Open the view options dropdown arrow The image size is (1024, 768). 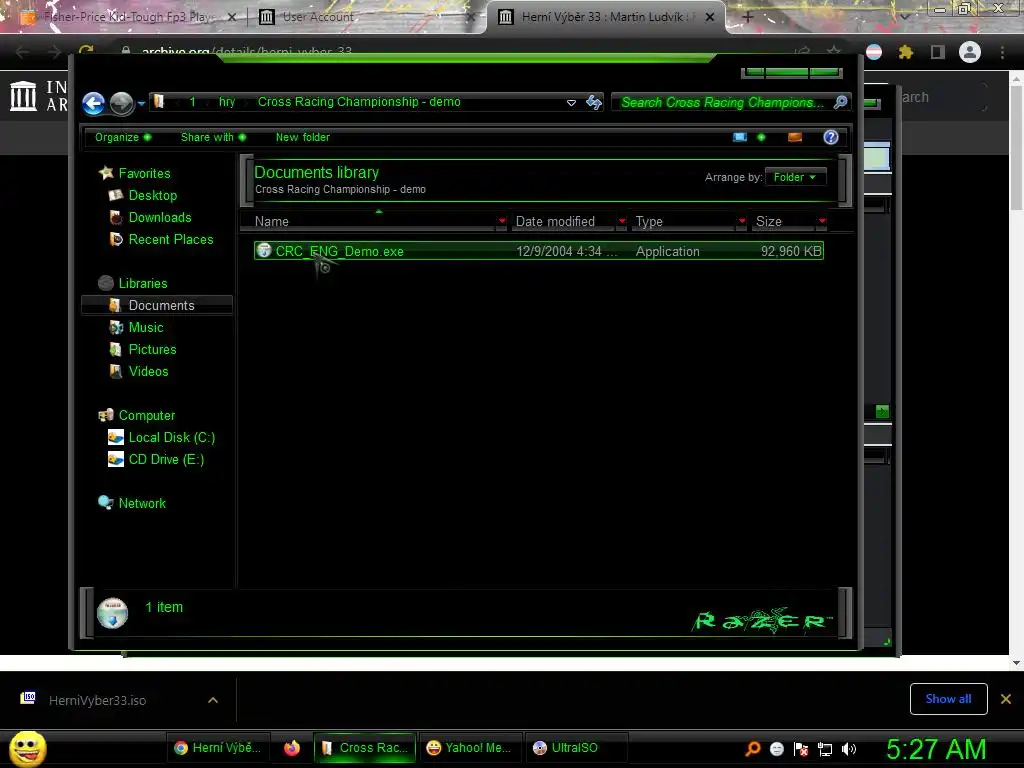point(761,137)
